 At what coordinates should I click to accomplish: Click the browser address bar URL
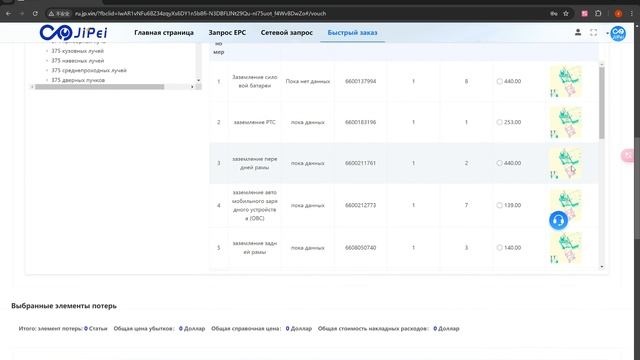click(200, 13)
